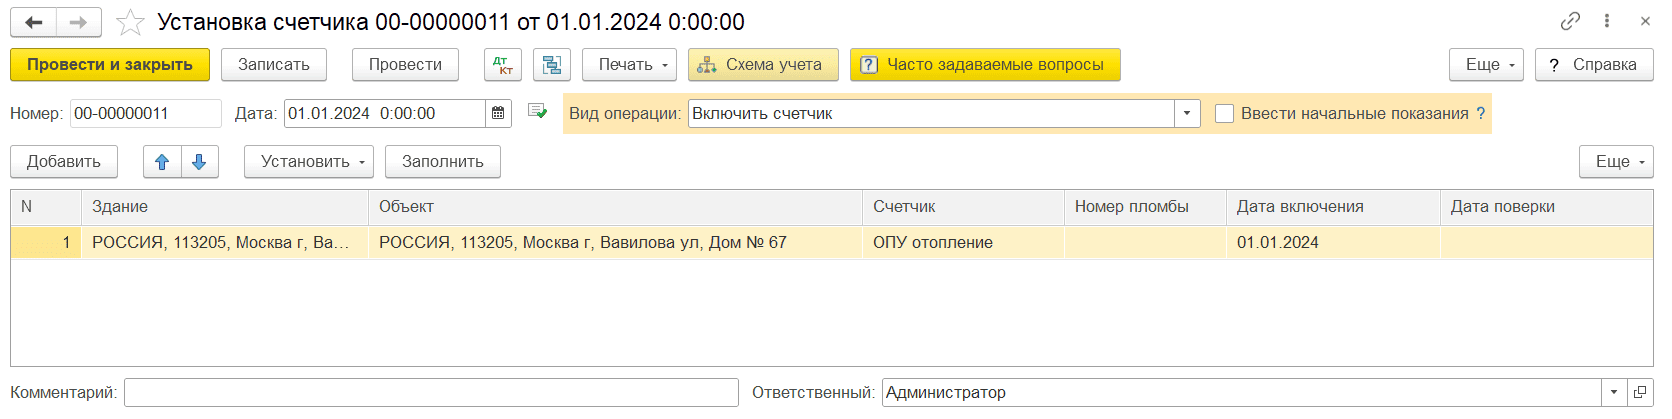Click the forward navigation arrow
The height and width of the screenshot is (419, 1672).
[78, 22]
